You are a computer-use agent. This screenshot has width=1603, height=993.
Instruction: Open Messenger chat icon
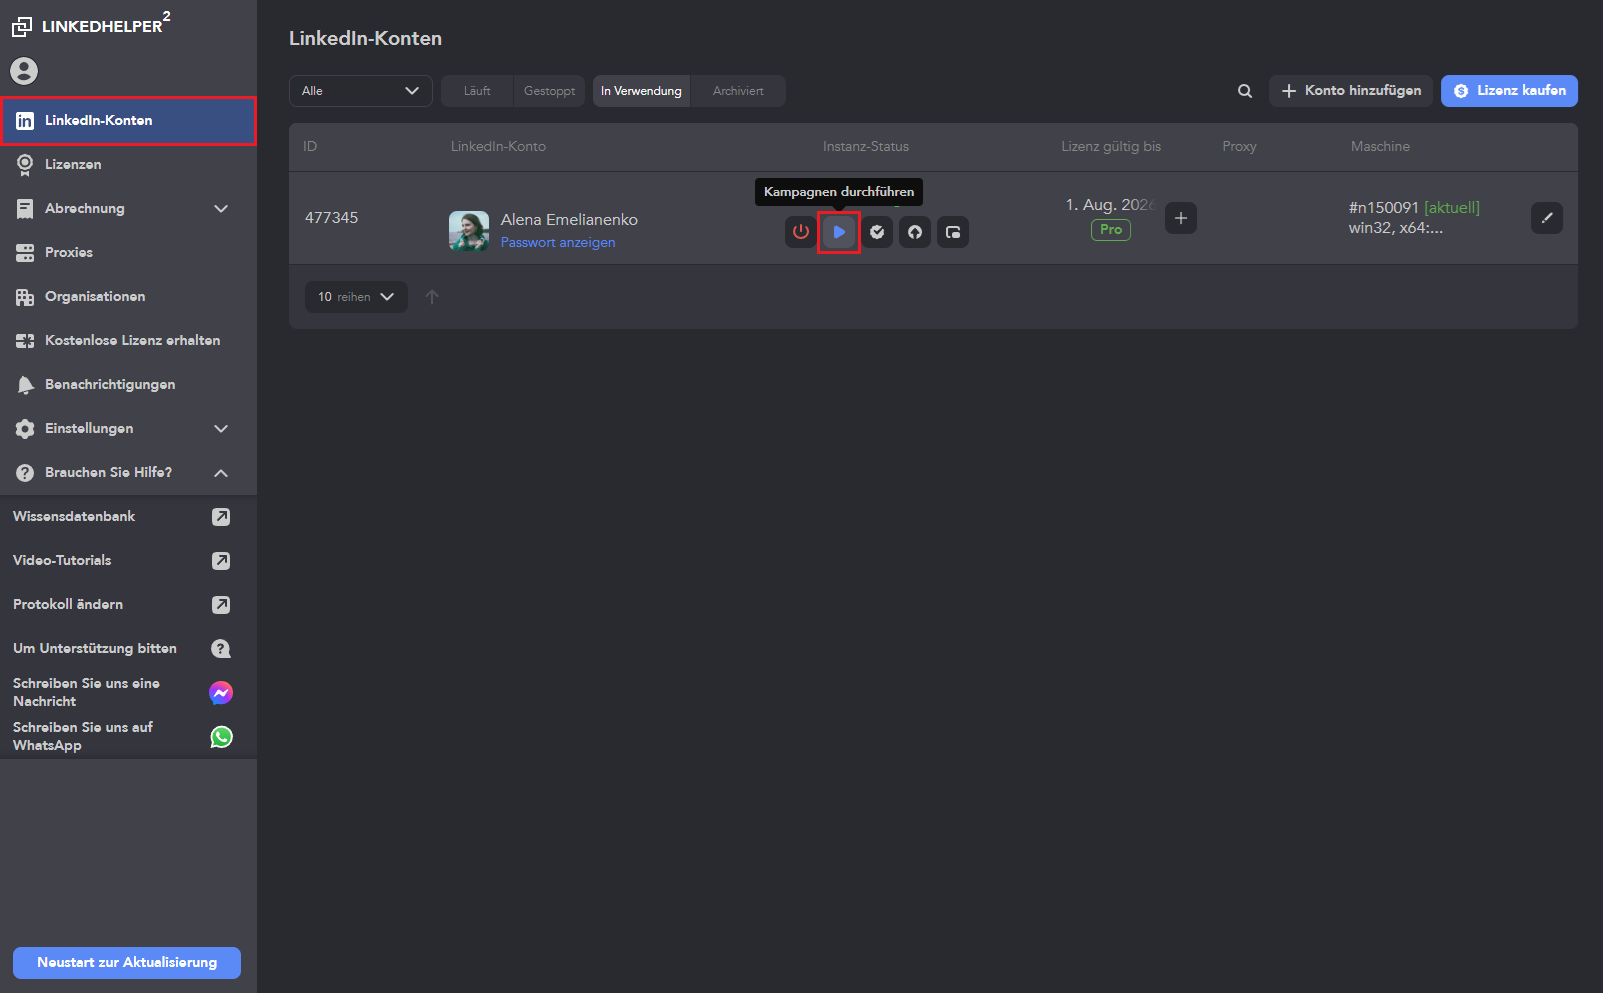221,692
